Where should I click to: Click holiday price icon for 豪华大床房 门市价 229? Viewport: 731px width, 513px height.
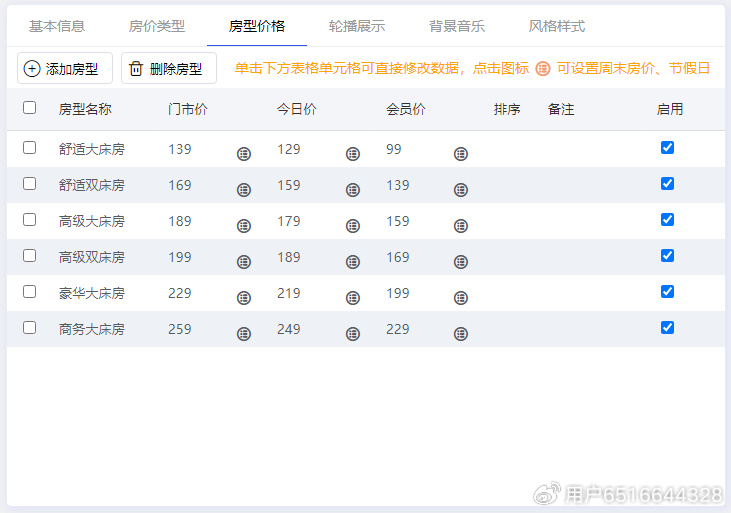point(244,298)
